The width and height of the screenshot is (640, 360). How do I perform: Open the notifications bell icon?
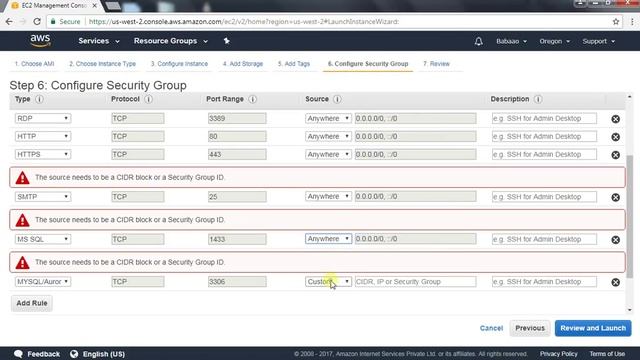pyautogui.click(x=478, y=41)
